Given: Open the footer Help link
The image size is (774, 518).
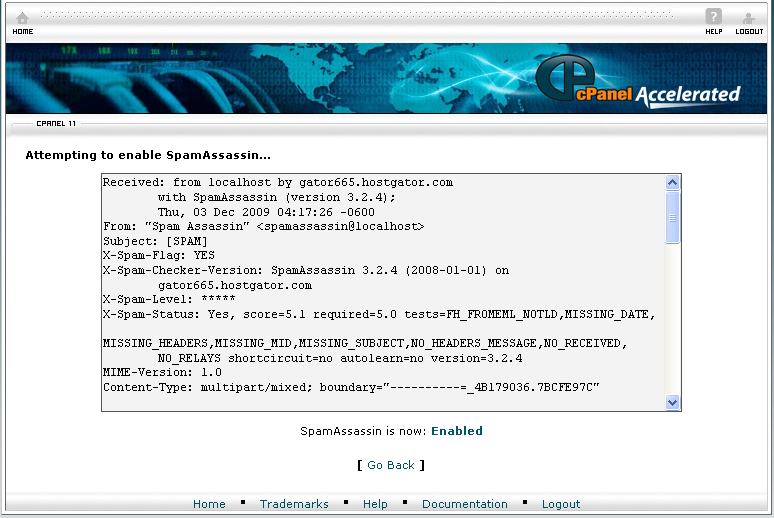Looking at the screenshot, I should [x=375, y=504].
